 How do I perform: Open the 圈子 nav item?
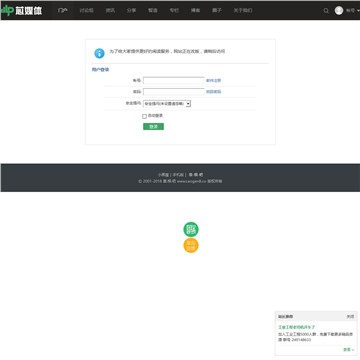217,10
